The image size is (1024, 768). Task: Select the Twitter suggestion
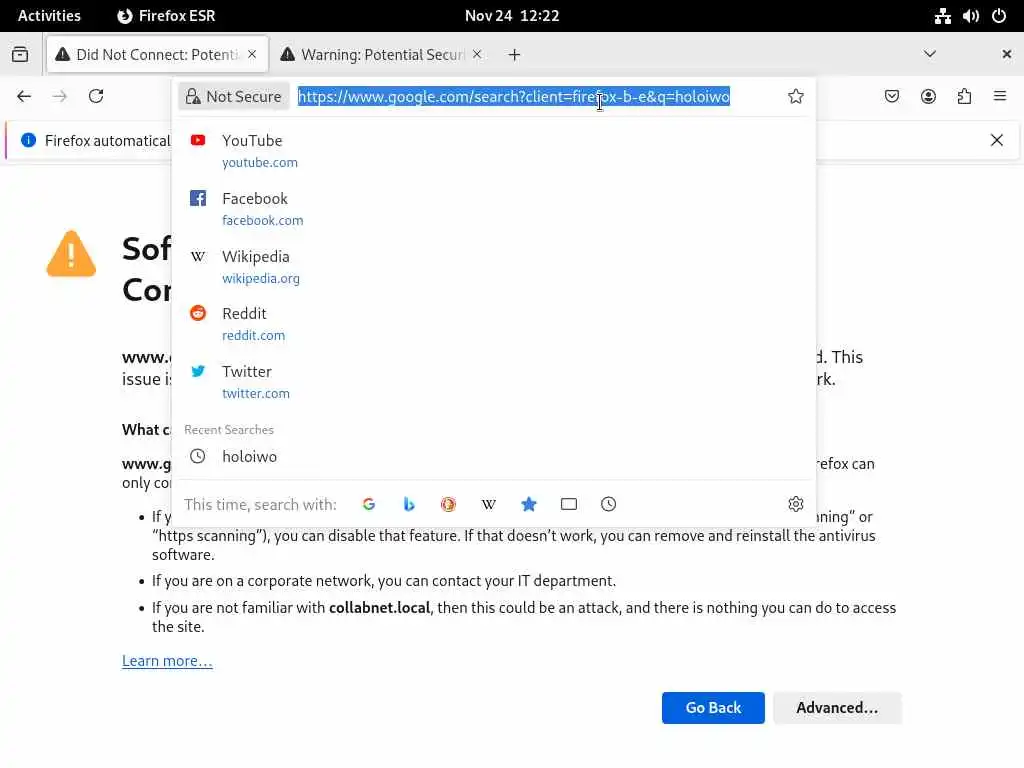[493, 382]
